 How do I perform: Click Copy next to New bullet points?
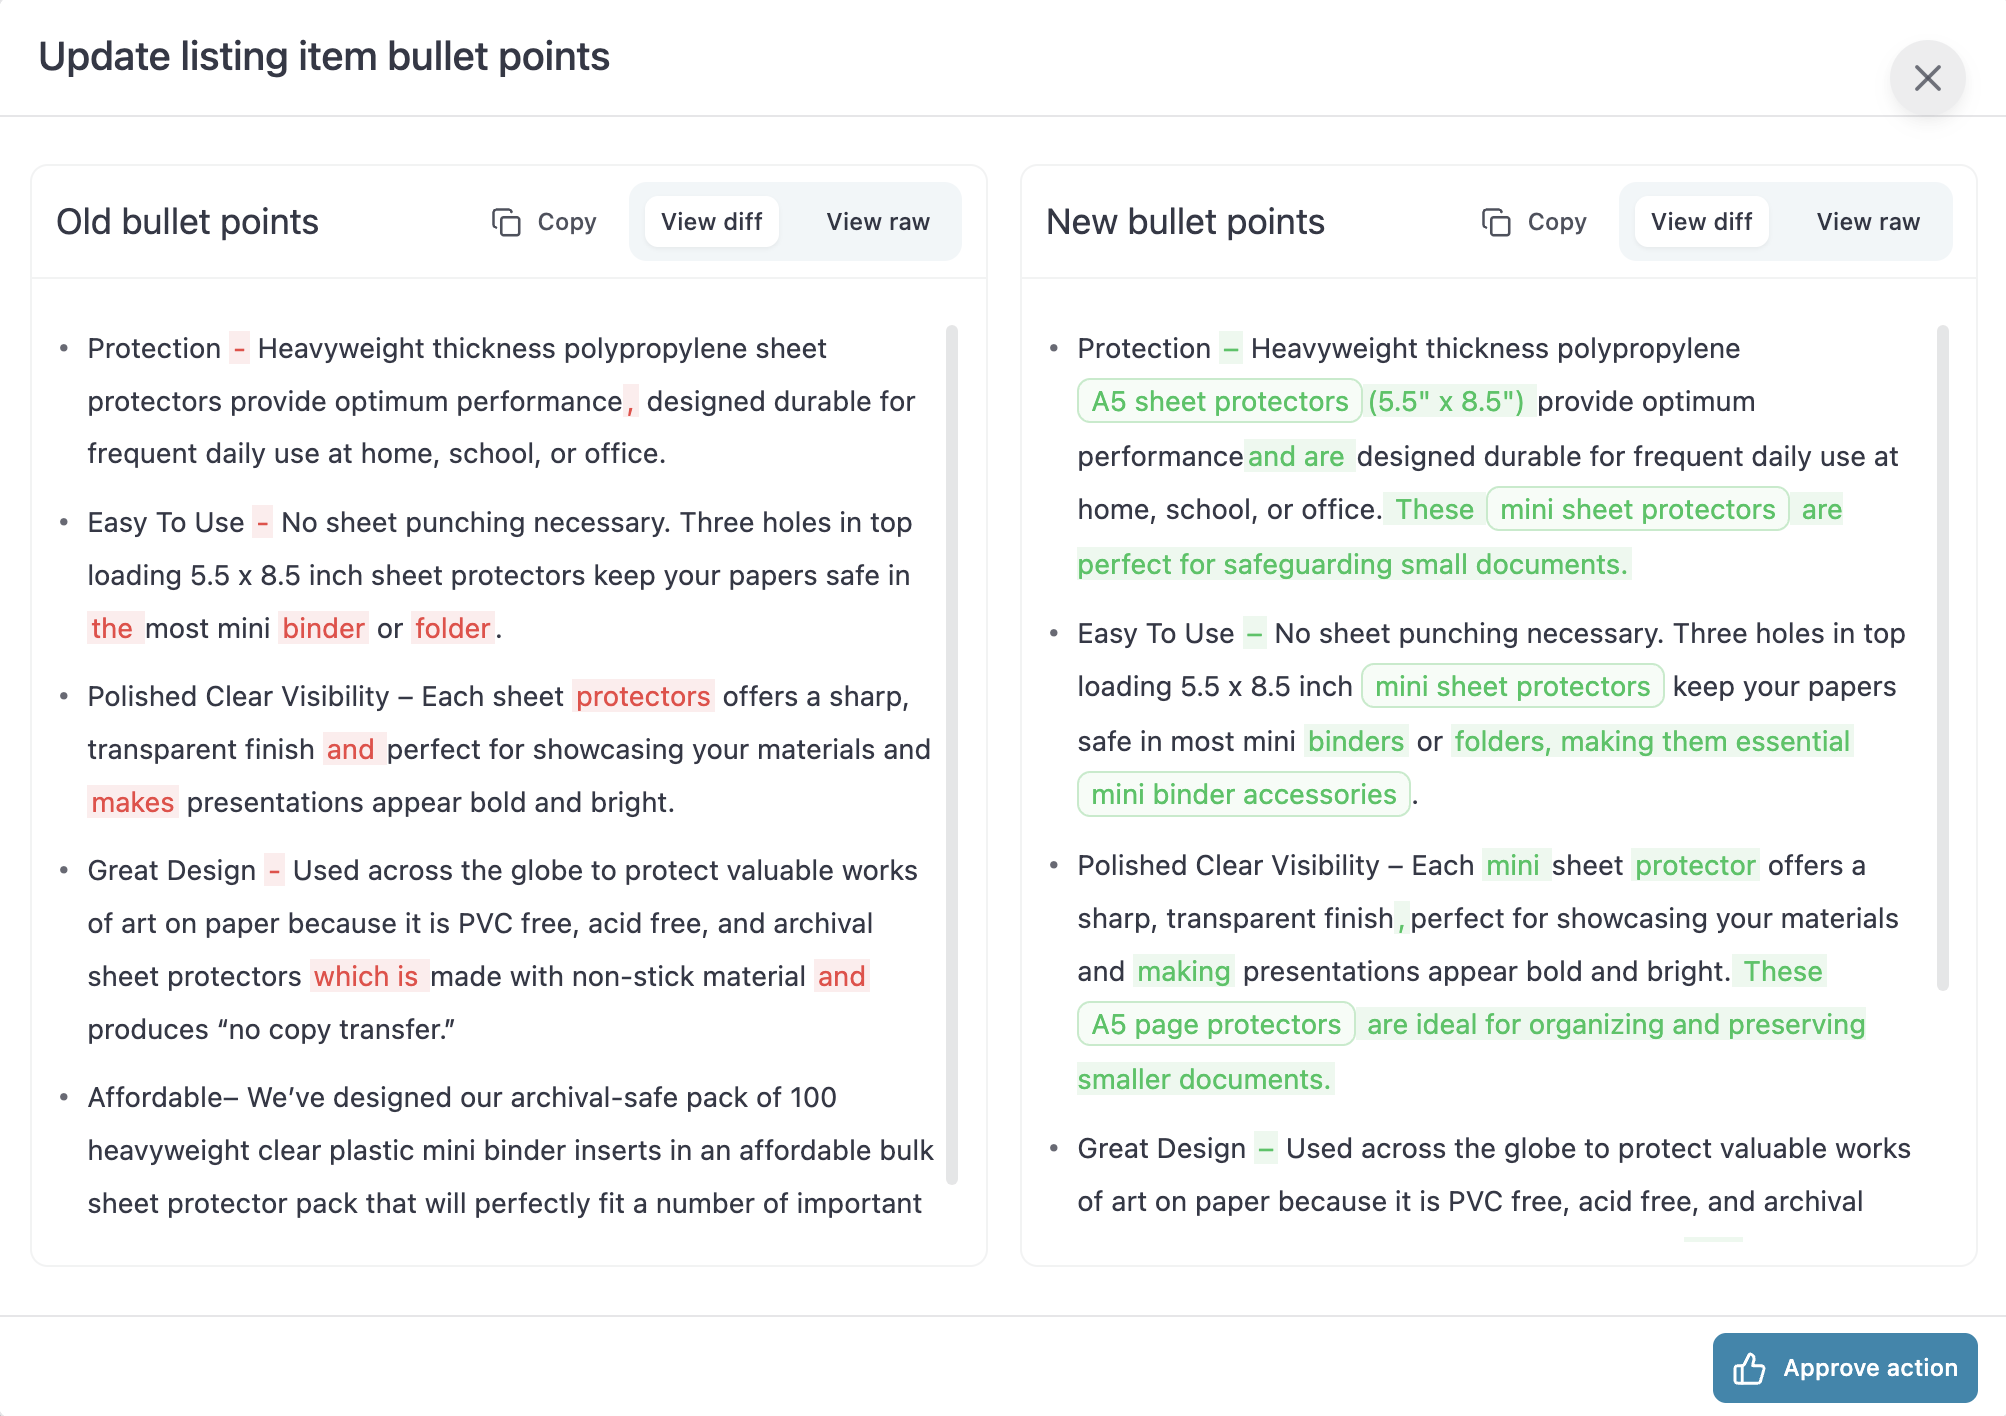pos(1536,221)
